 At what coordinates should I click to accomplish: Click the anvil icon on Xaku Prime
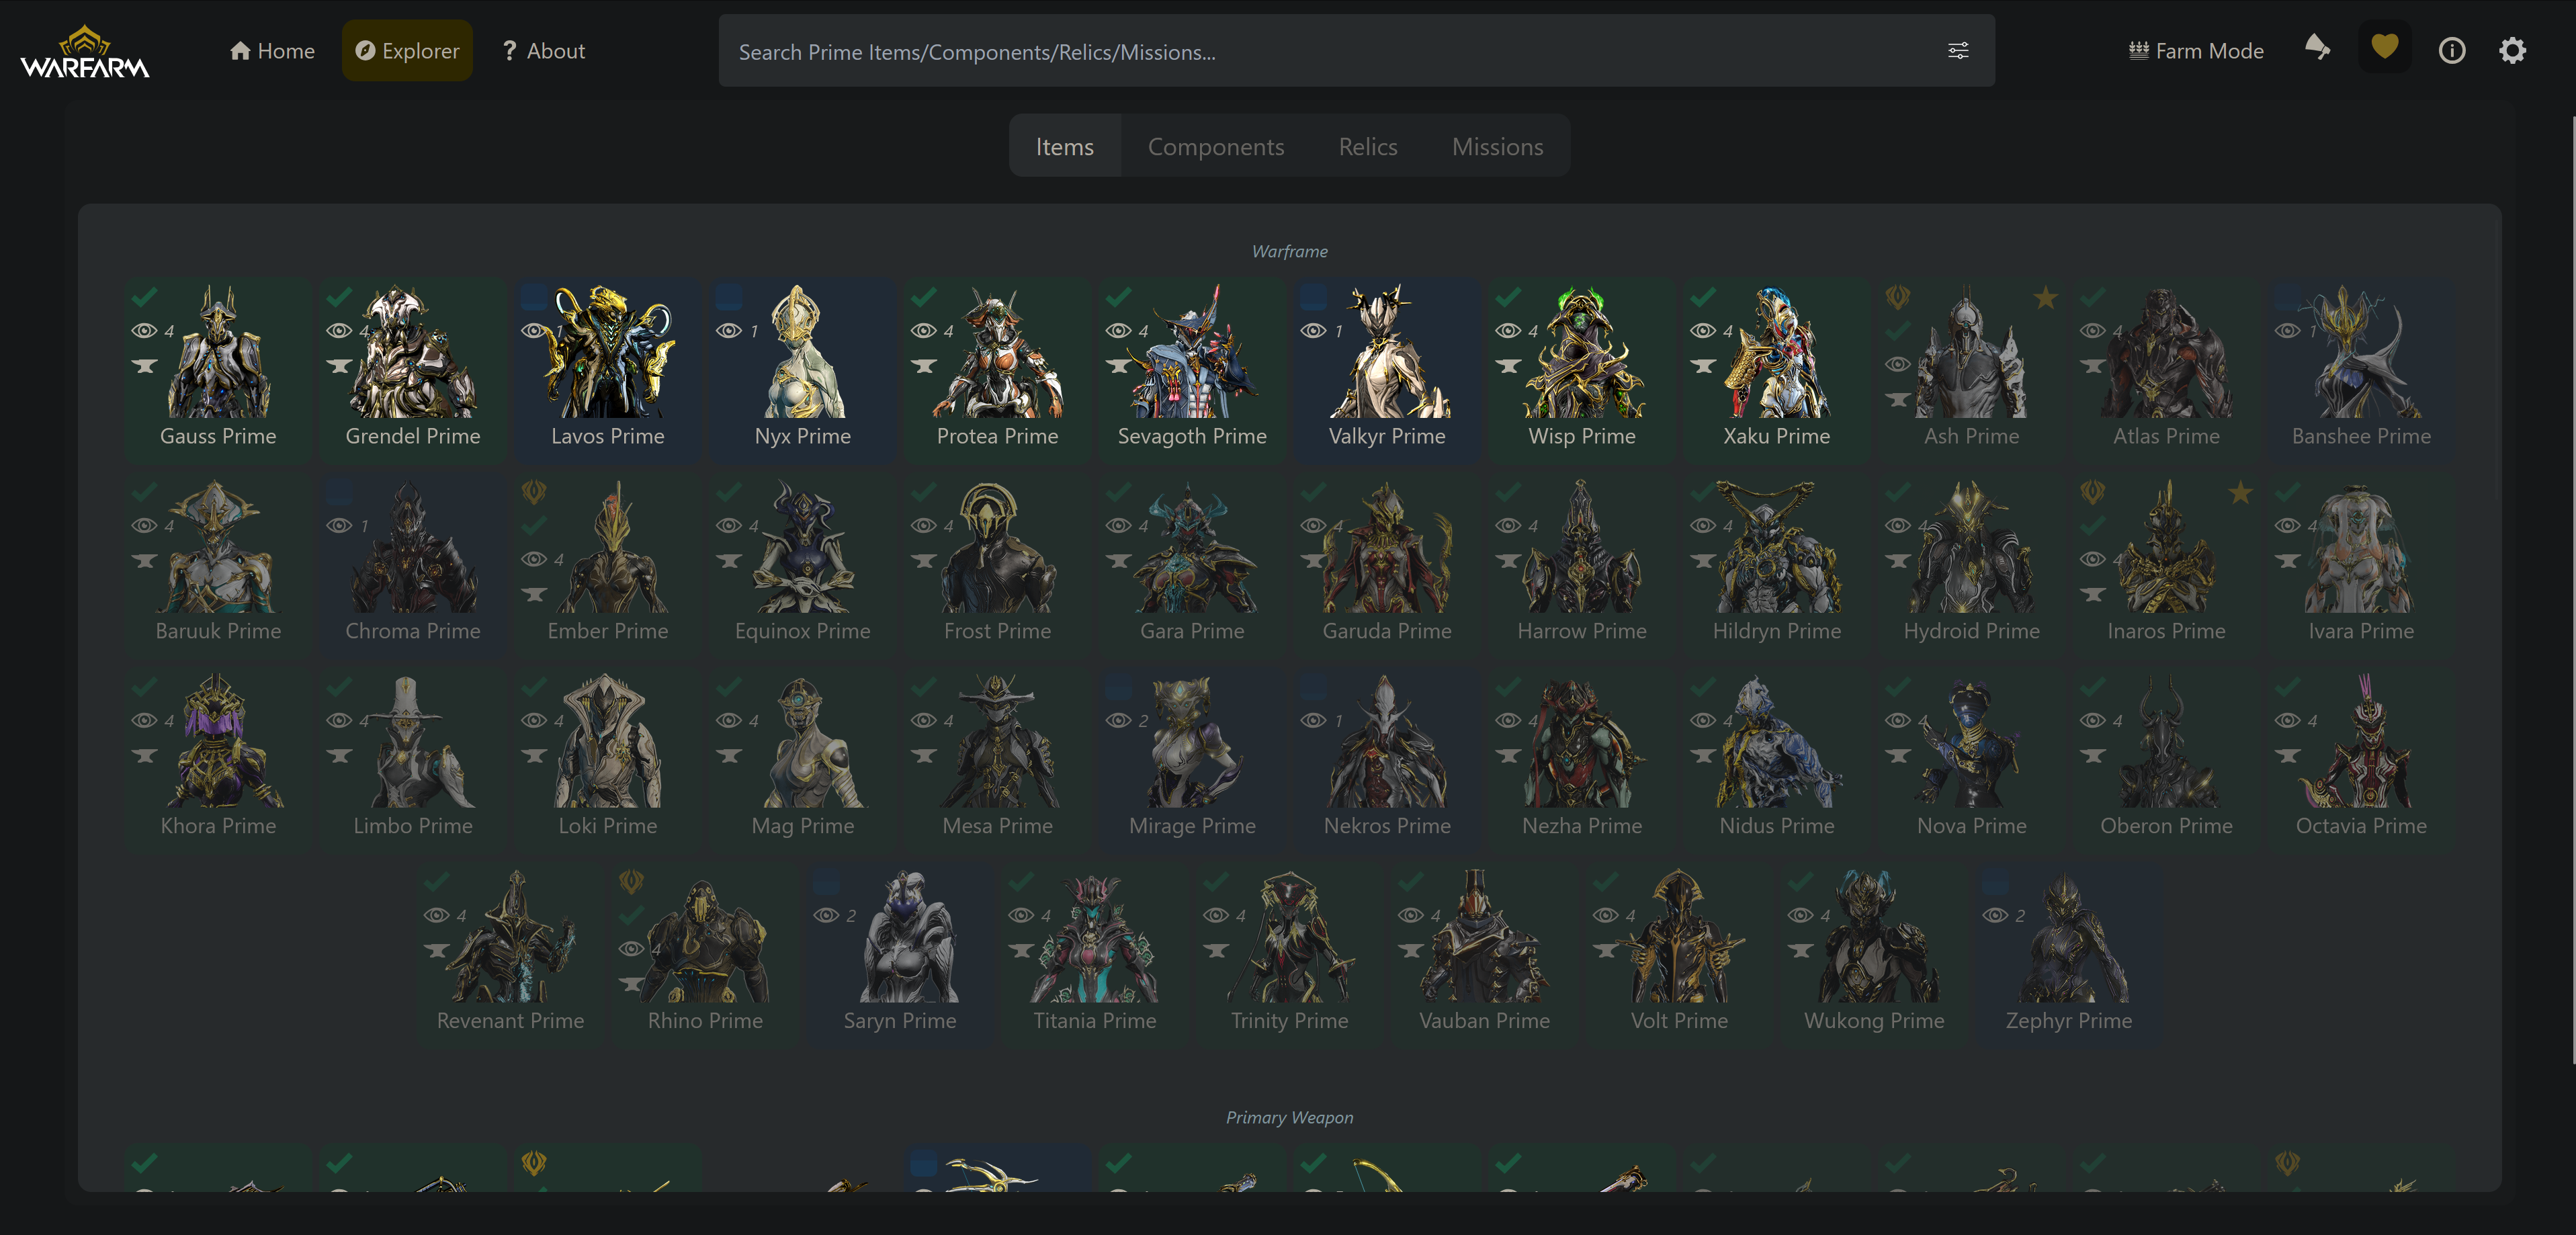click(1703, 366)
